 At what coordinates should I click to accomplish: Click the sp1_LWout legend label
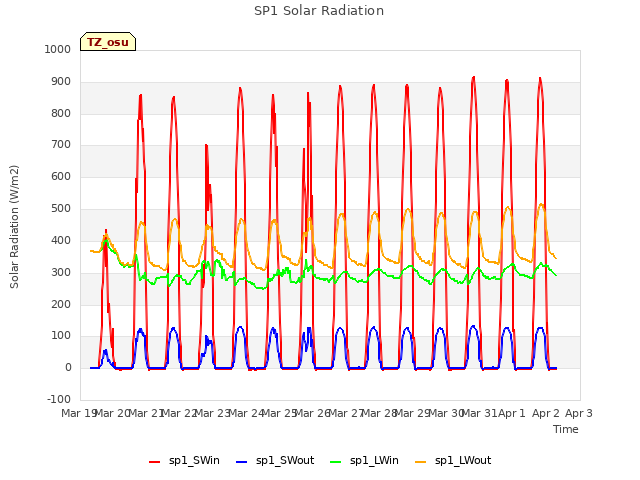pos(463,461)
